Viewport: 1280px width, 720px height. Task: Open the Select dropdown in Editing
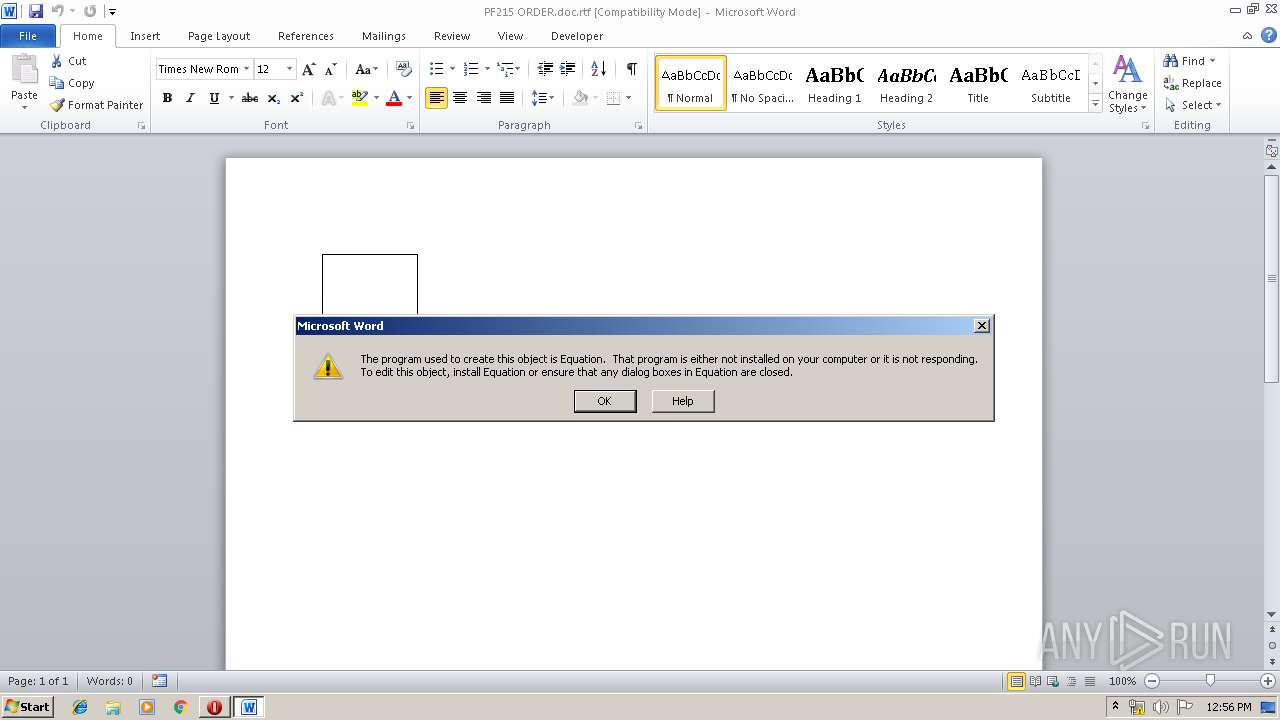tap(1193, 105)
